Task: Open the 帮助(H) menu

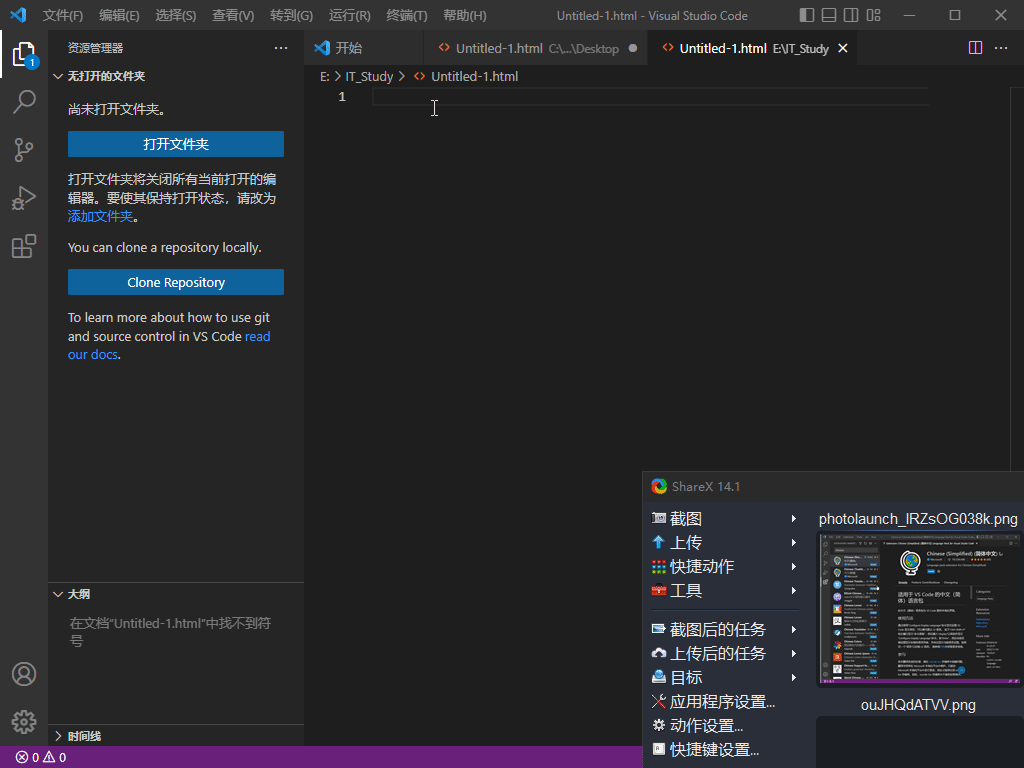Action: pyautogui.click(x=464, y=15)
